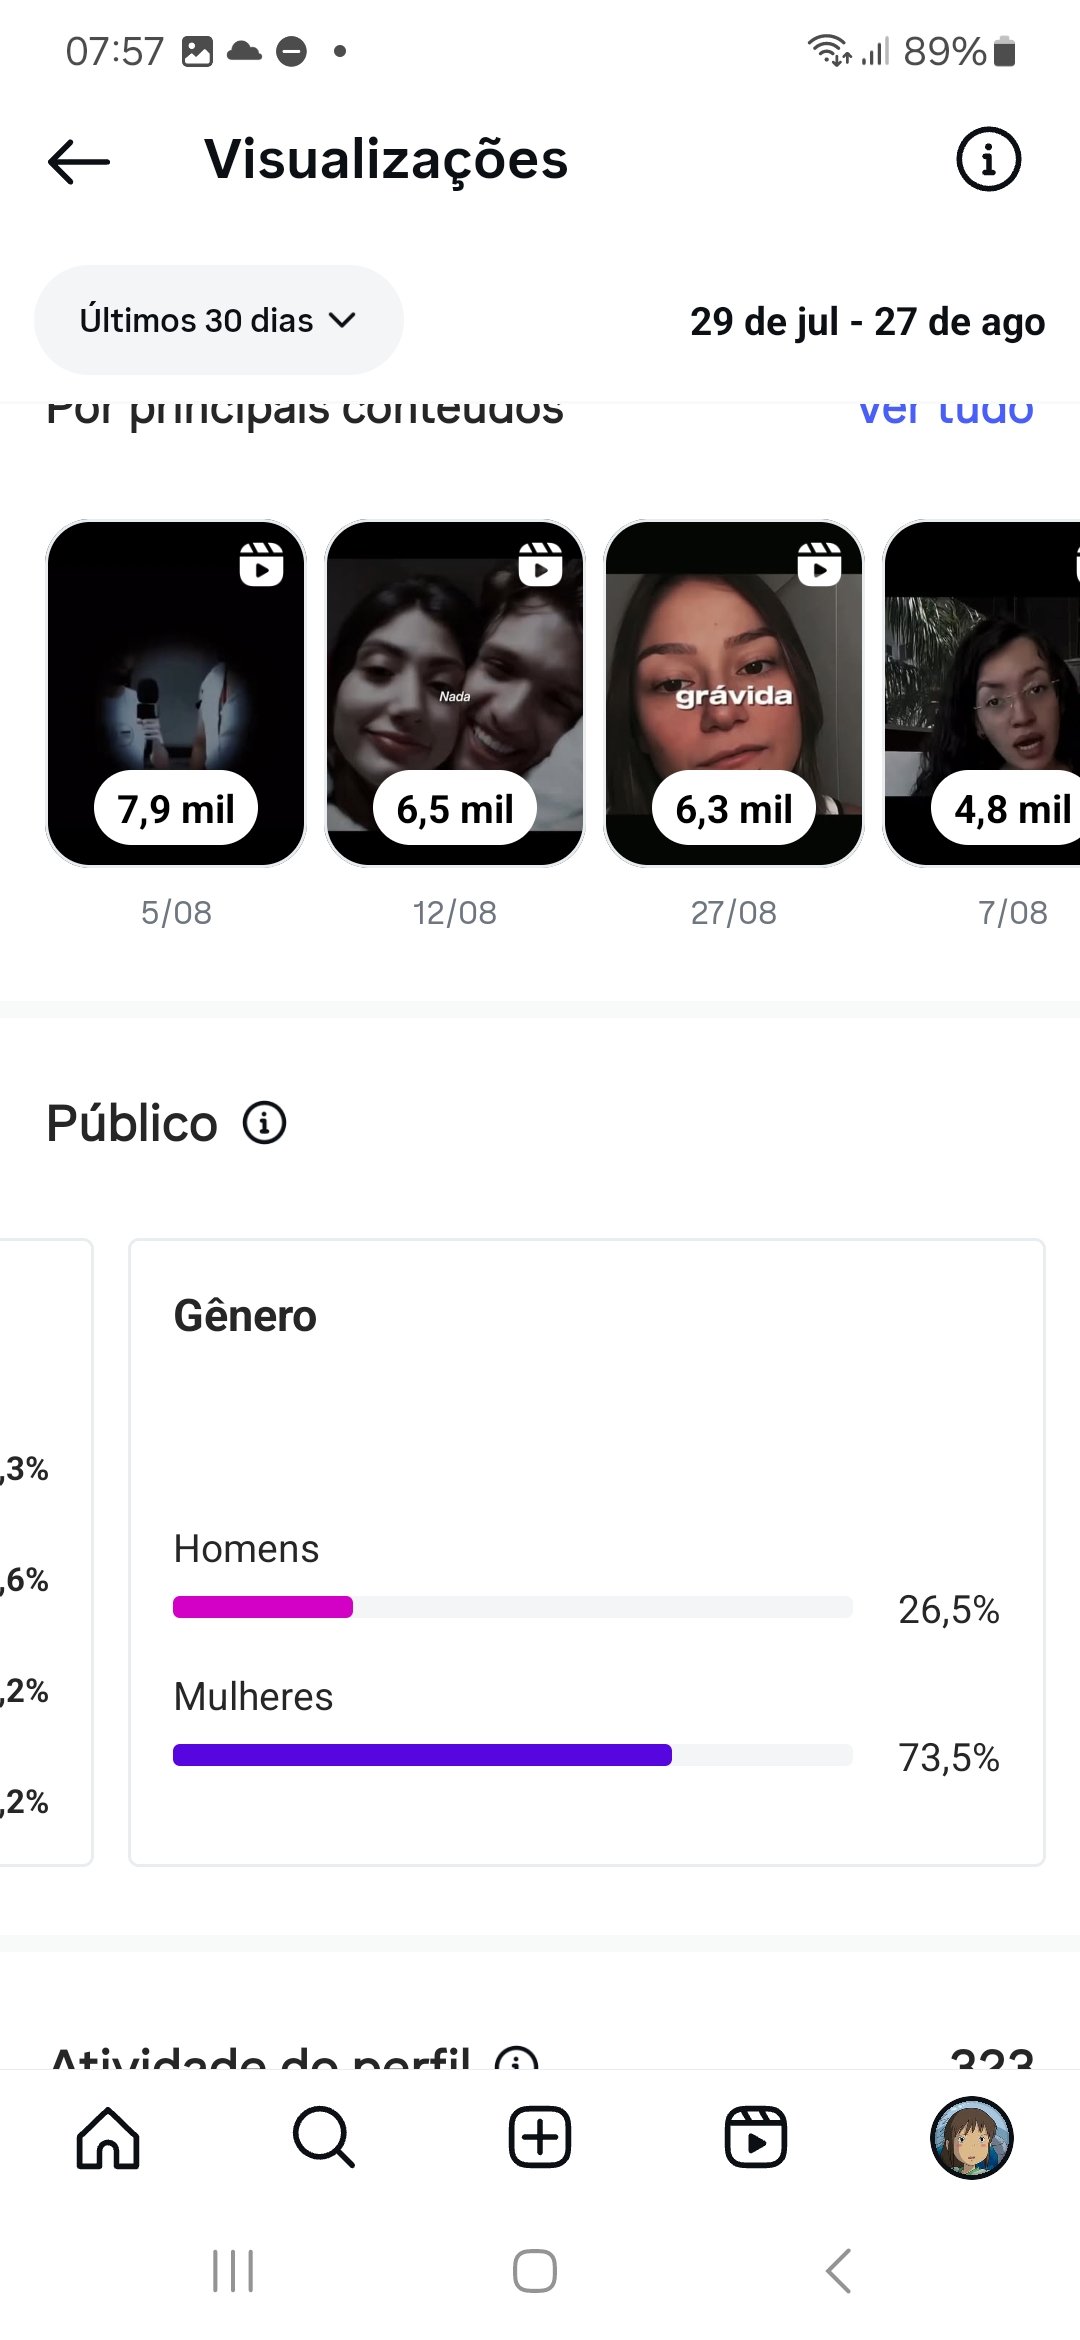
Task: Open the profile avatar tab
Action: pos(972,2137)
